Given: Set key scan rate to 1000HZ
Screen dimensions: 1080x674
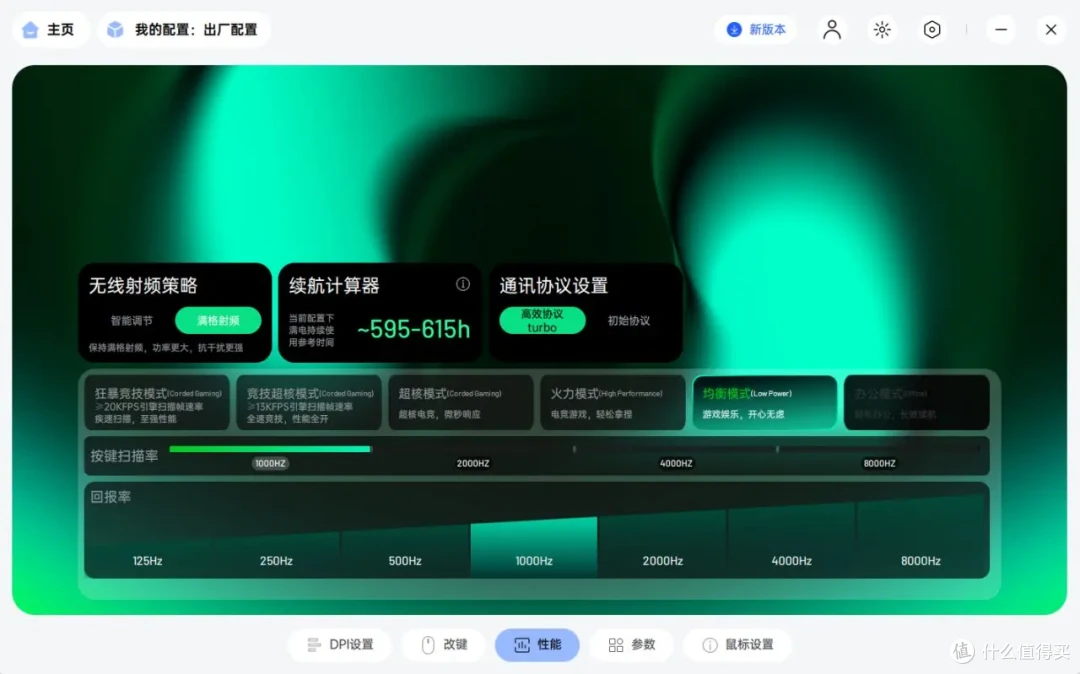Looking at the screenshot, I should [x=270, y=463].
